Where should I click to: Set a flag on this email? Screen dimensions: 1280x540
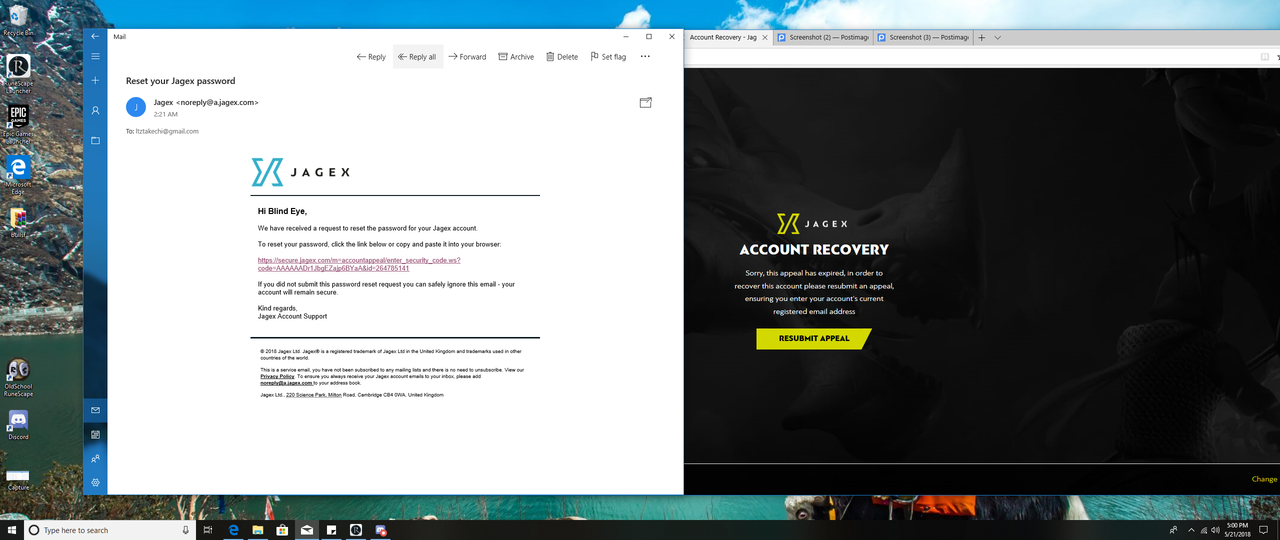tap(608, 57)
